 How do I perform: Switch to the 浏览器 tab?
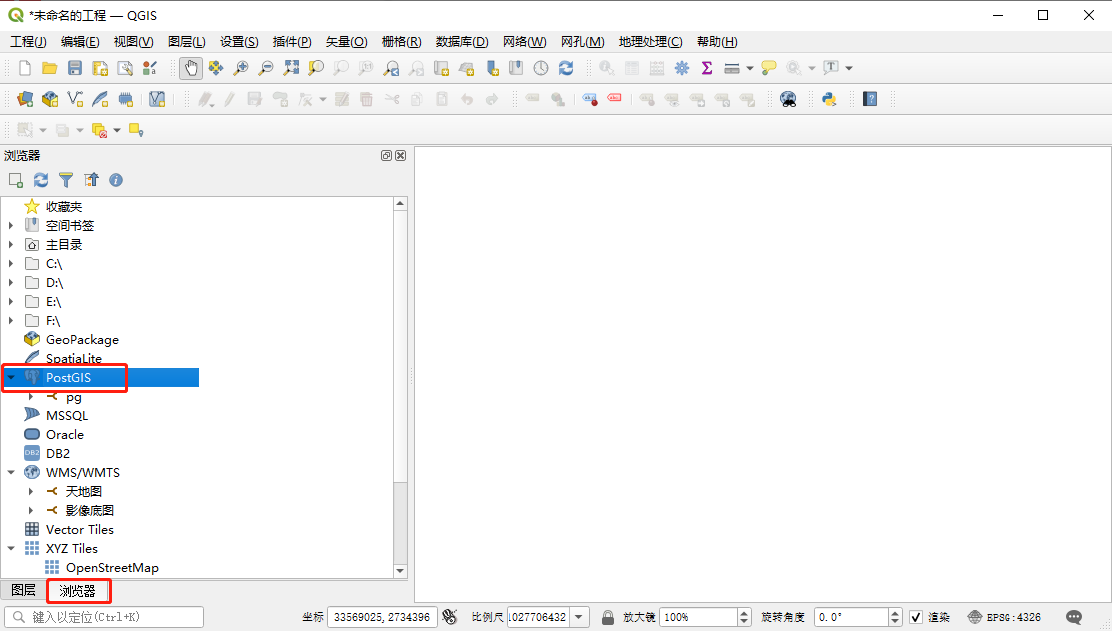77,591
